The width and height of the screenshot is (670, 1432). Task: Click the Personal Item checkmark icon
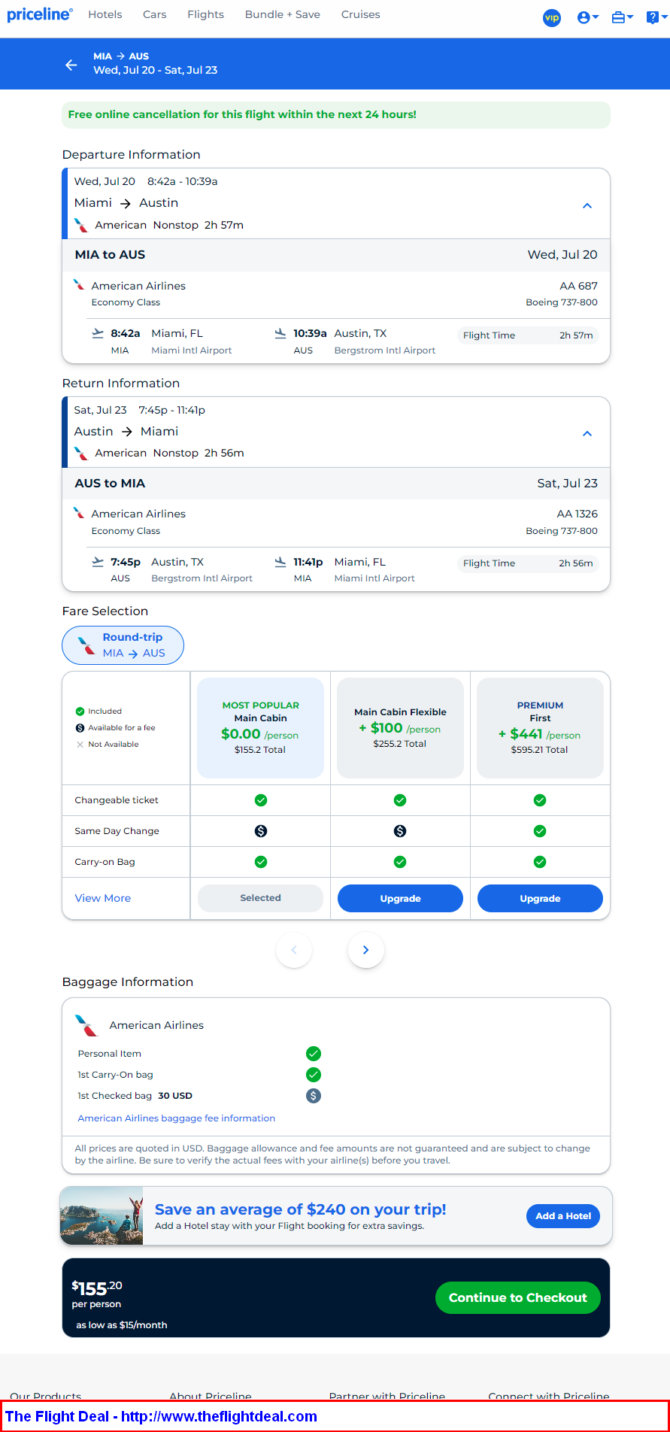pos(313,1053)
